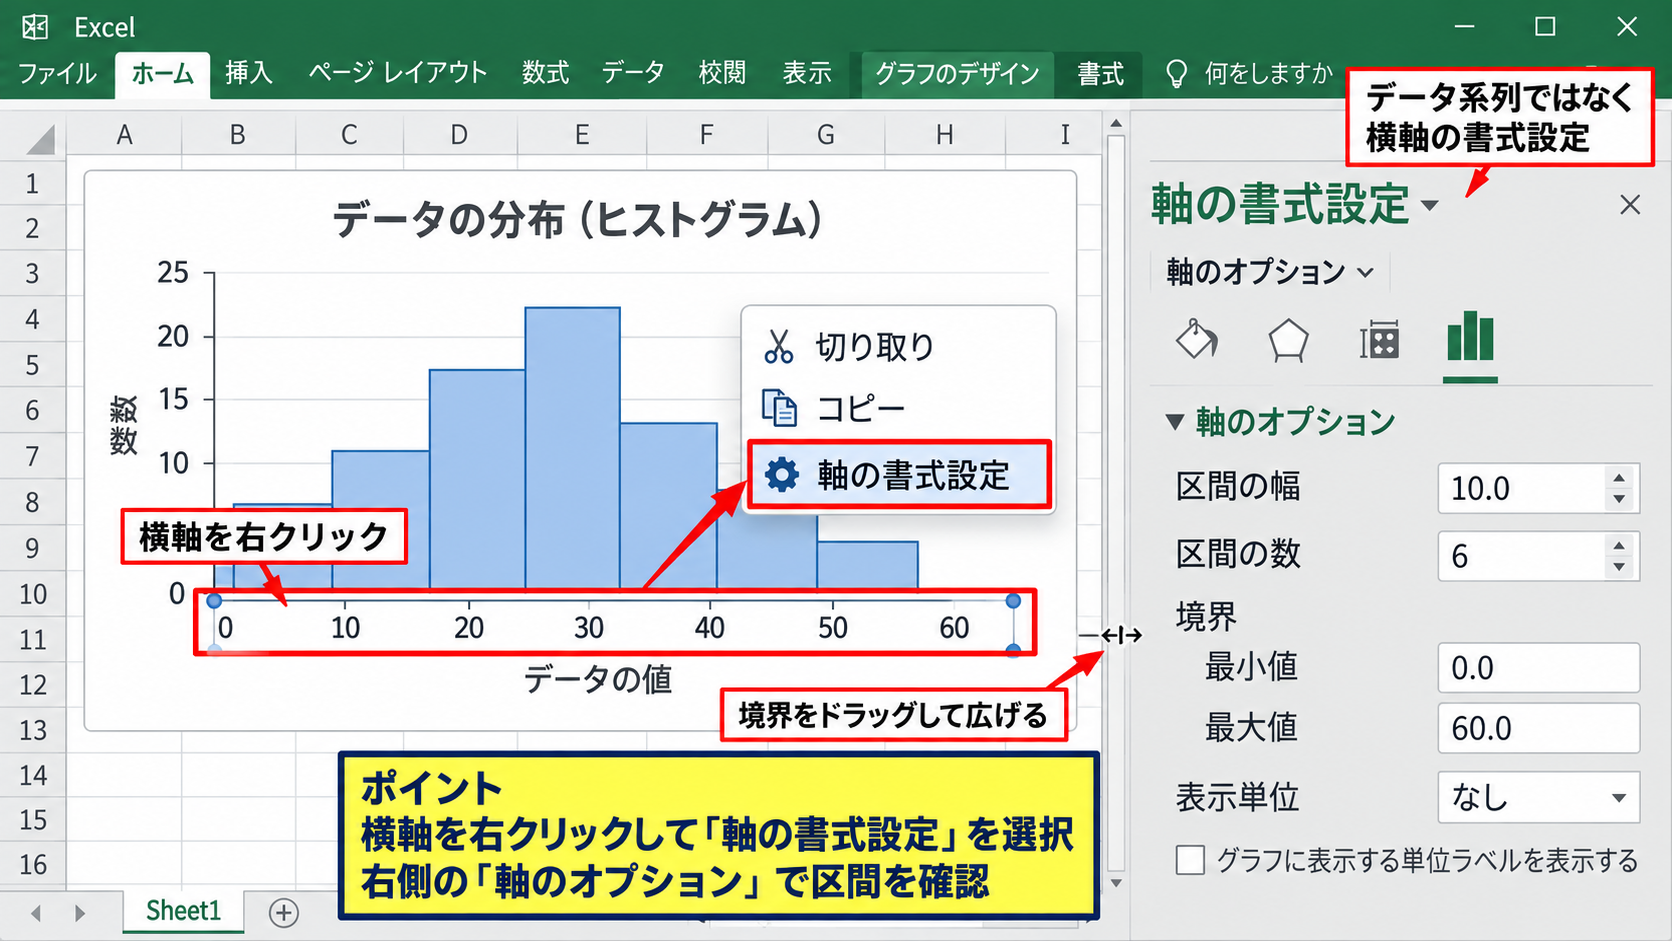Open the 表示 ribbon tab

tap(806, 73)
